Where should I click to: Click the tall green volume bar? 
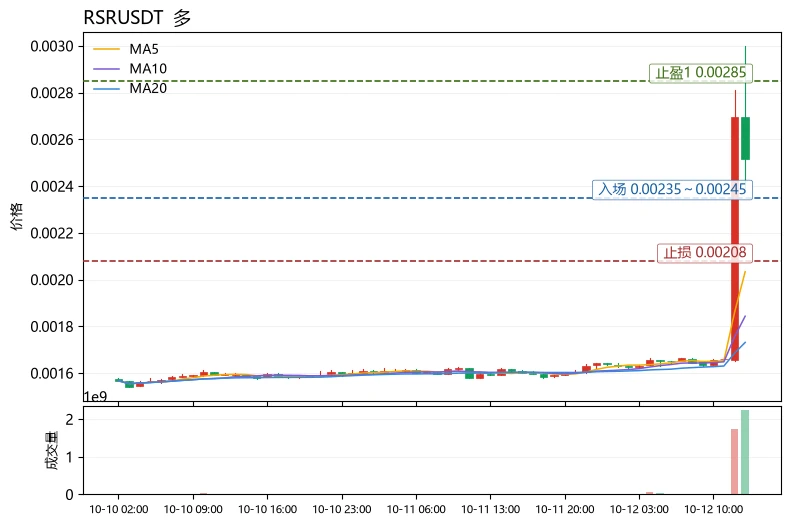point(745,452)
